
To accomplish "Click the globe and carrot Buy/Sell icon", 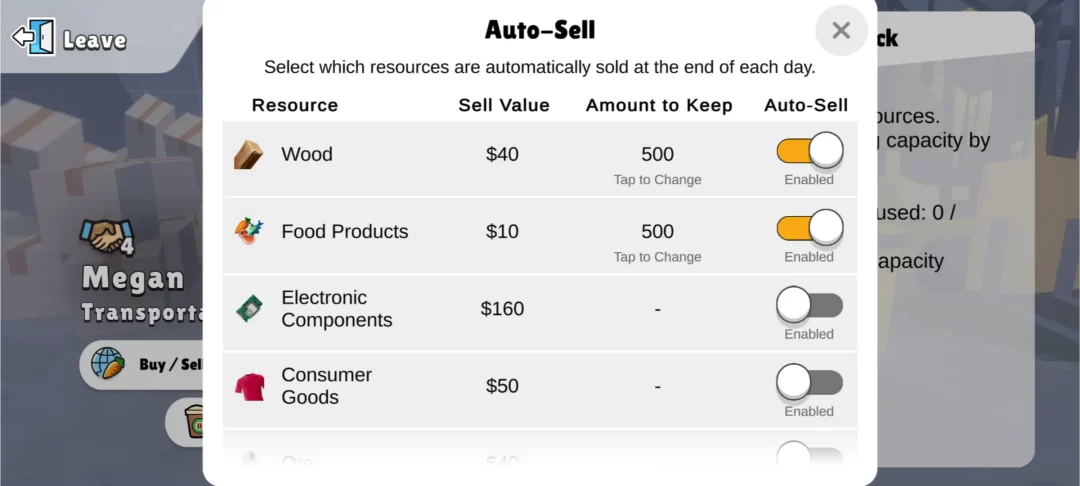I will [x=107, y=364].
